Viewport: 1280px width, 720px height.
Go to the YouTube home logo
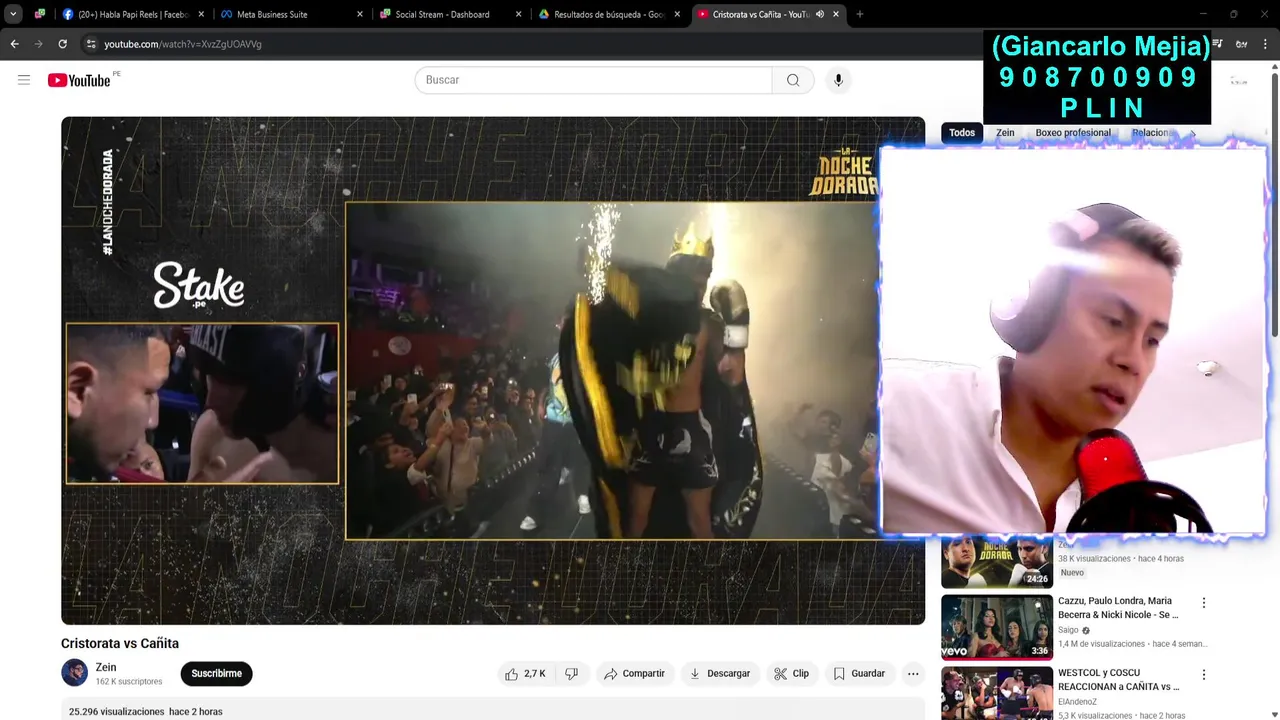[79, 80]
